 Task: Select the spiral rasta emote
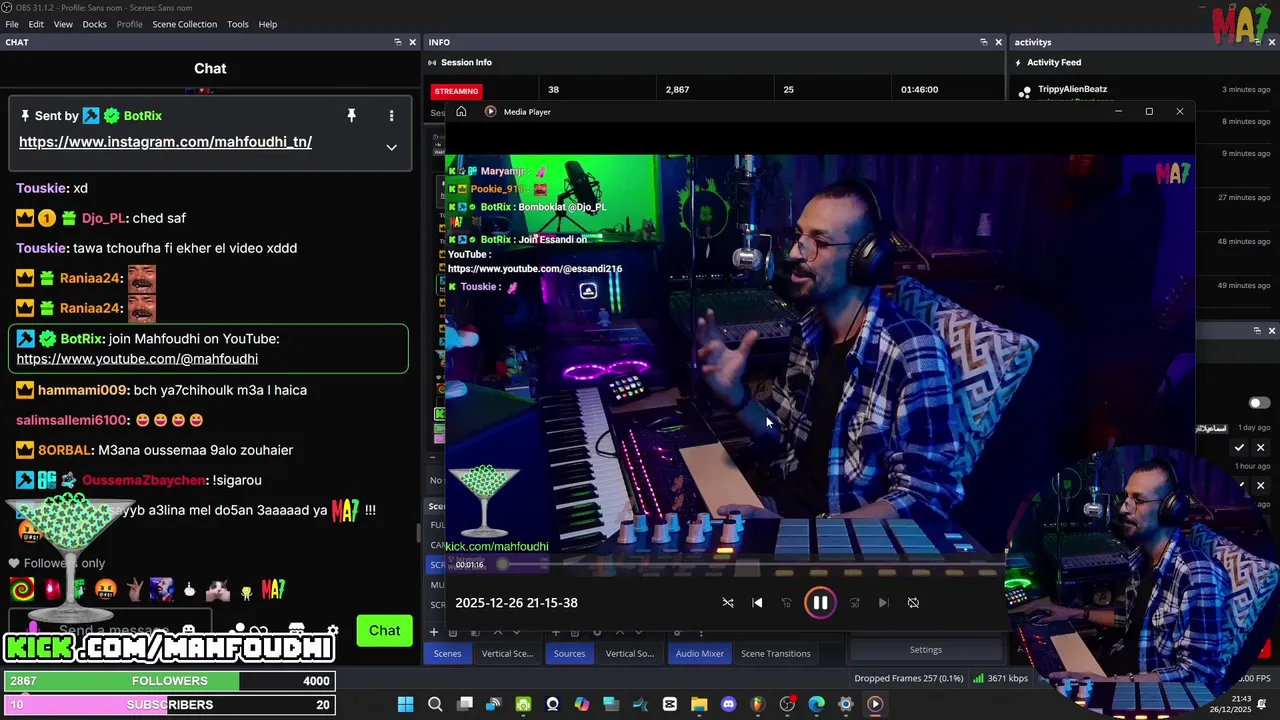point(21,590)
